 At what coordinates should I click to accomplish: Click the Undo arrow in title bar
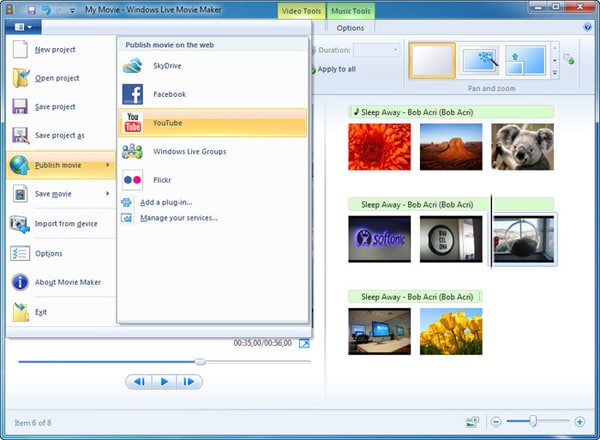[46, 10]
